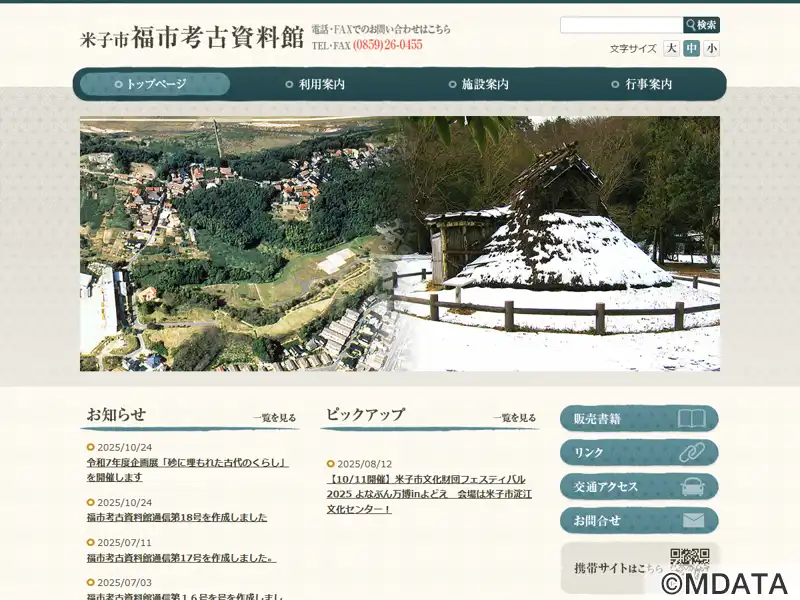This screenshot has width=800, height=600.
Task: Click the 文字サイズ label
Action: point(633,49)
